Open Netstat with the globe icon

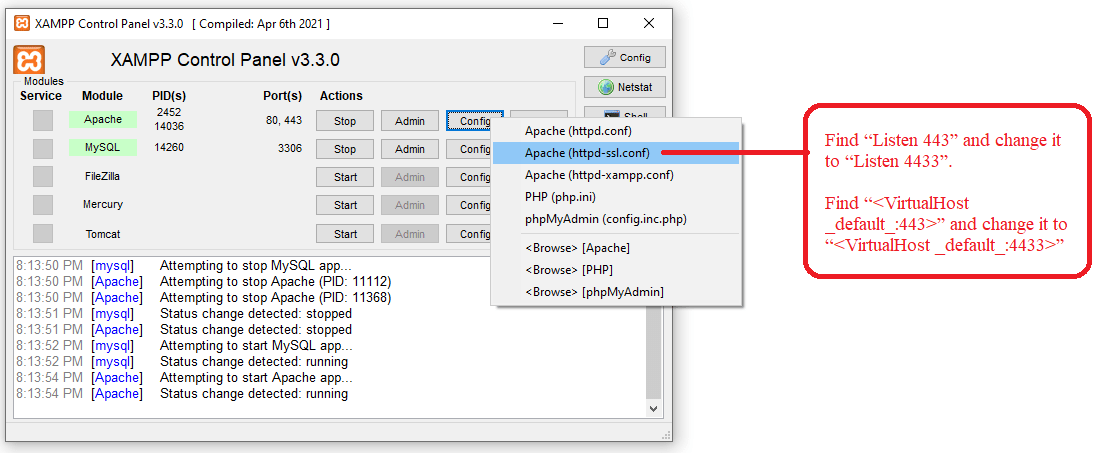coord(625,88)
